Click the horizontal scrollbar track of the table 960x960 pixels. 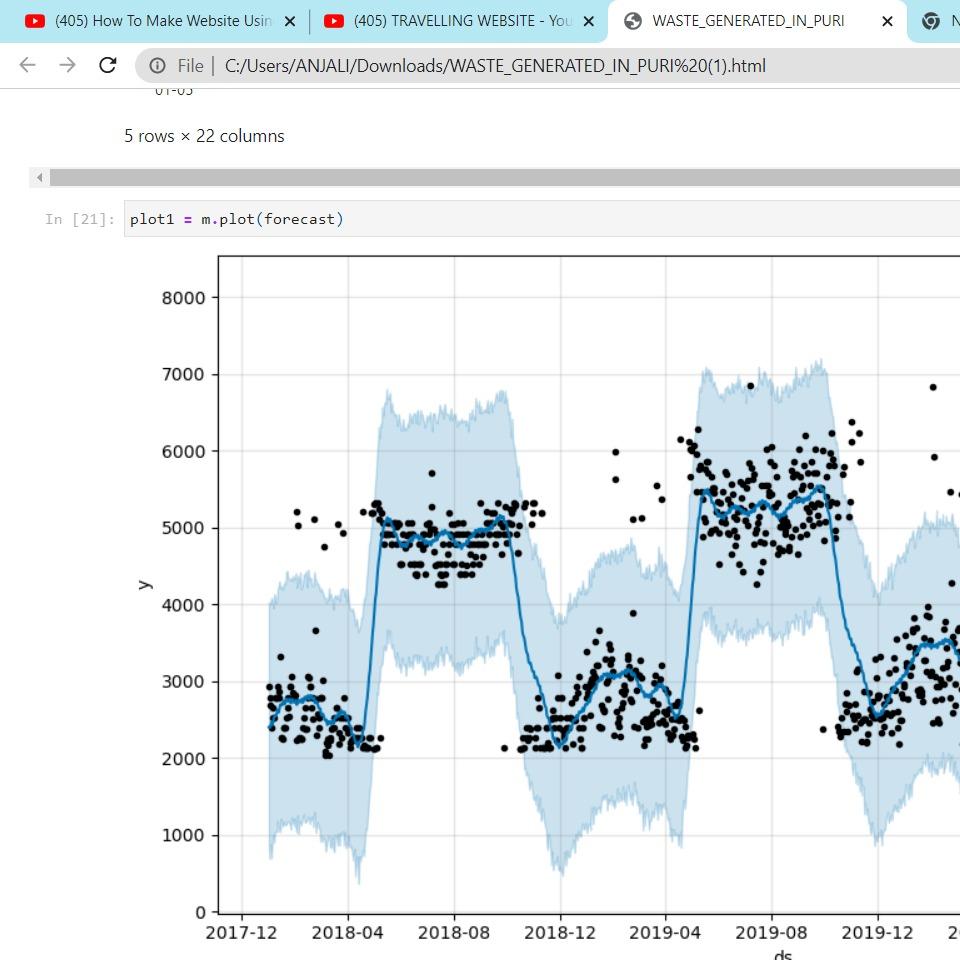coord(500,177)
